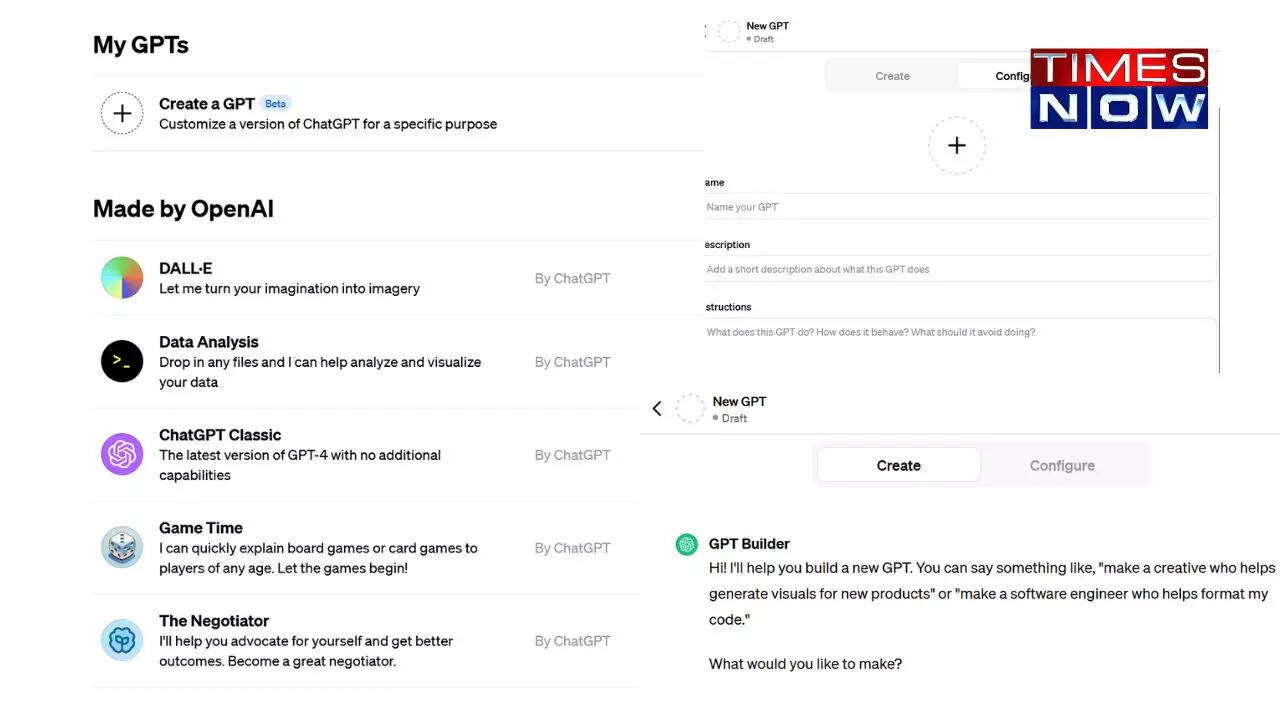Click the plus icon beside Create a GPT
Viewport: 1280px width, 720px height.
[122, 114]
